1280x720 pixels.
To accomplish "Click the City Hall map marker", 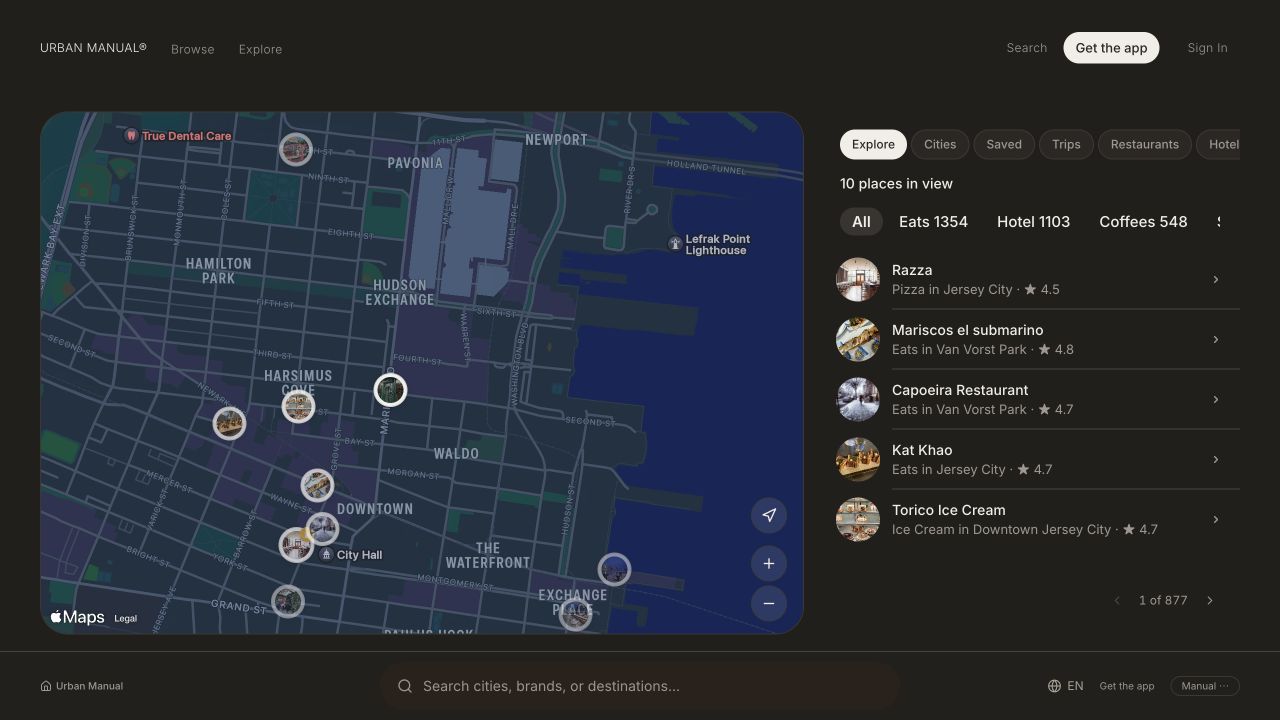I will pos(326,554).
